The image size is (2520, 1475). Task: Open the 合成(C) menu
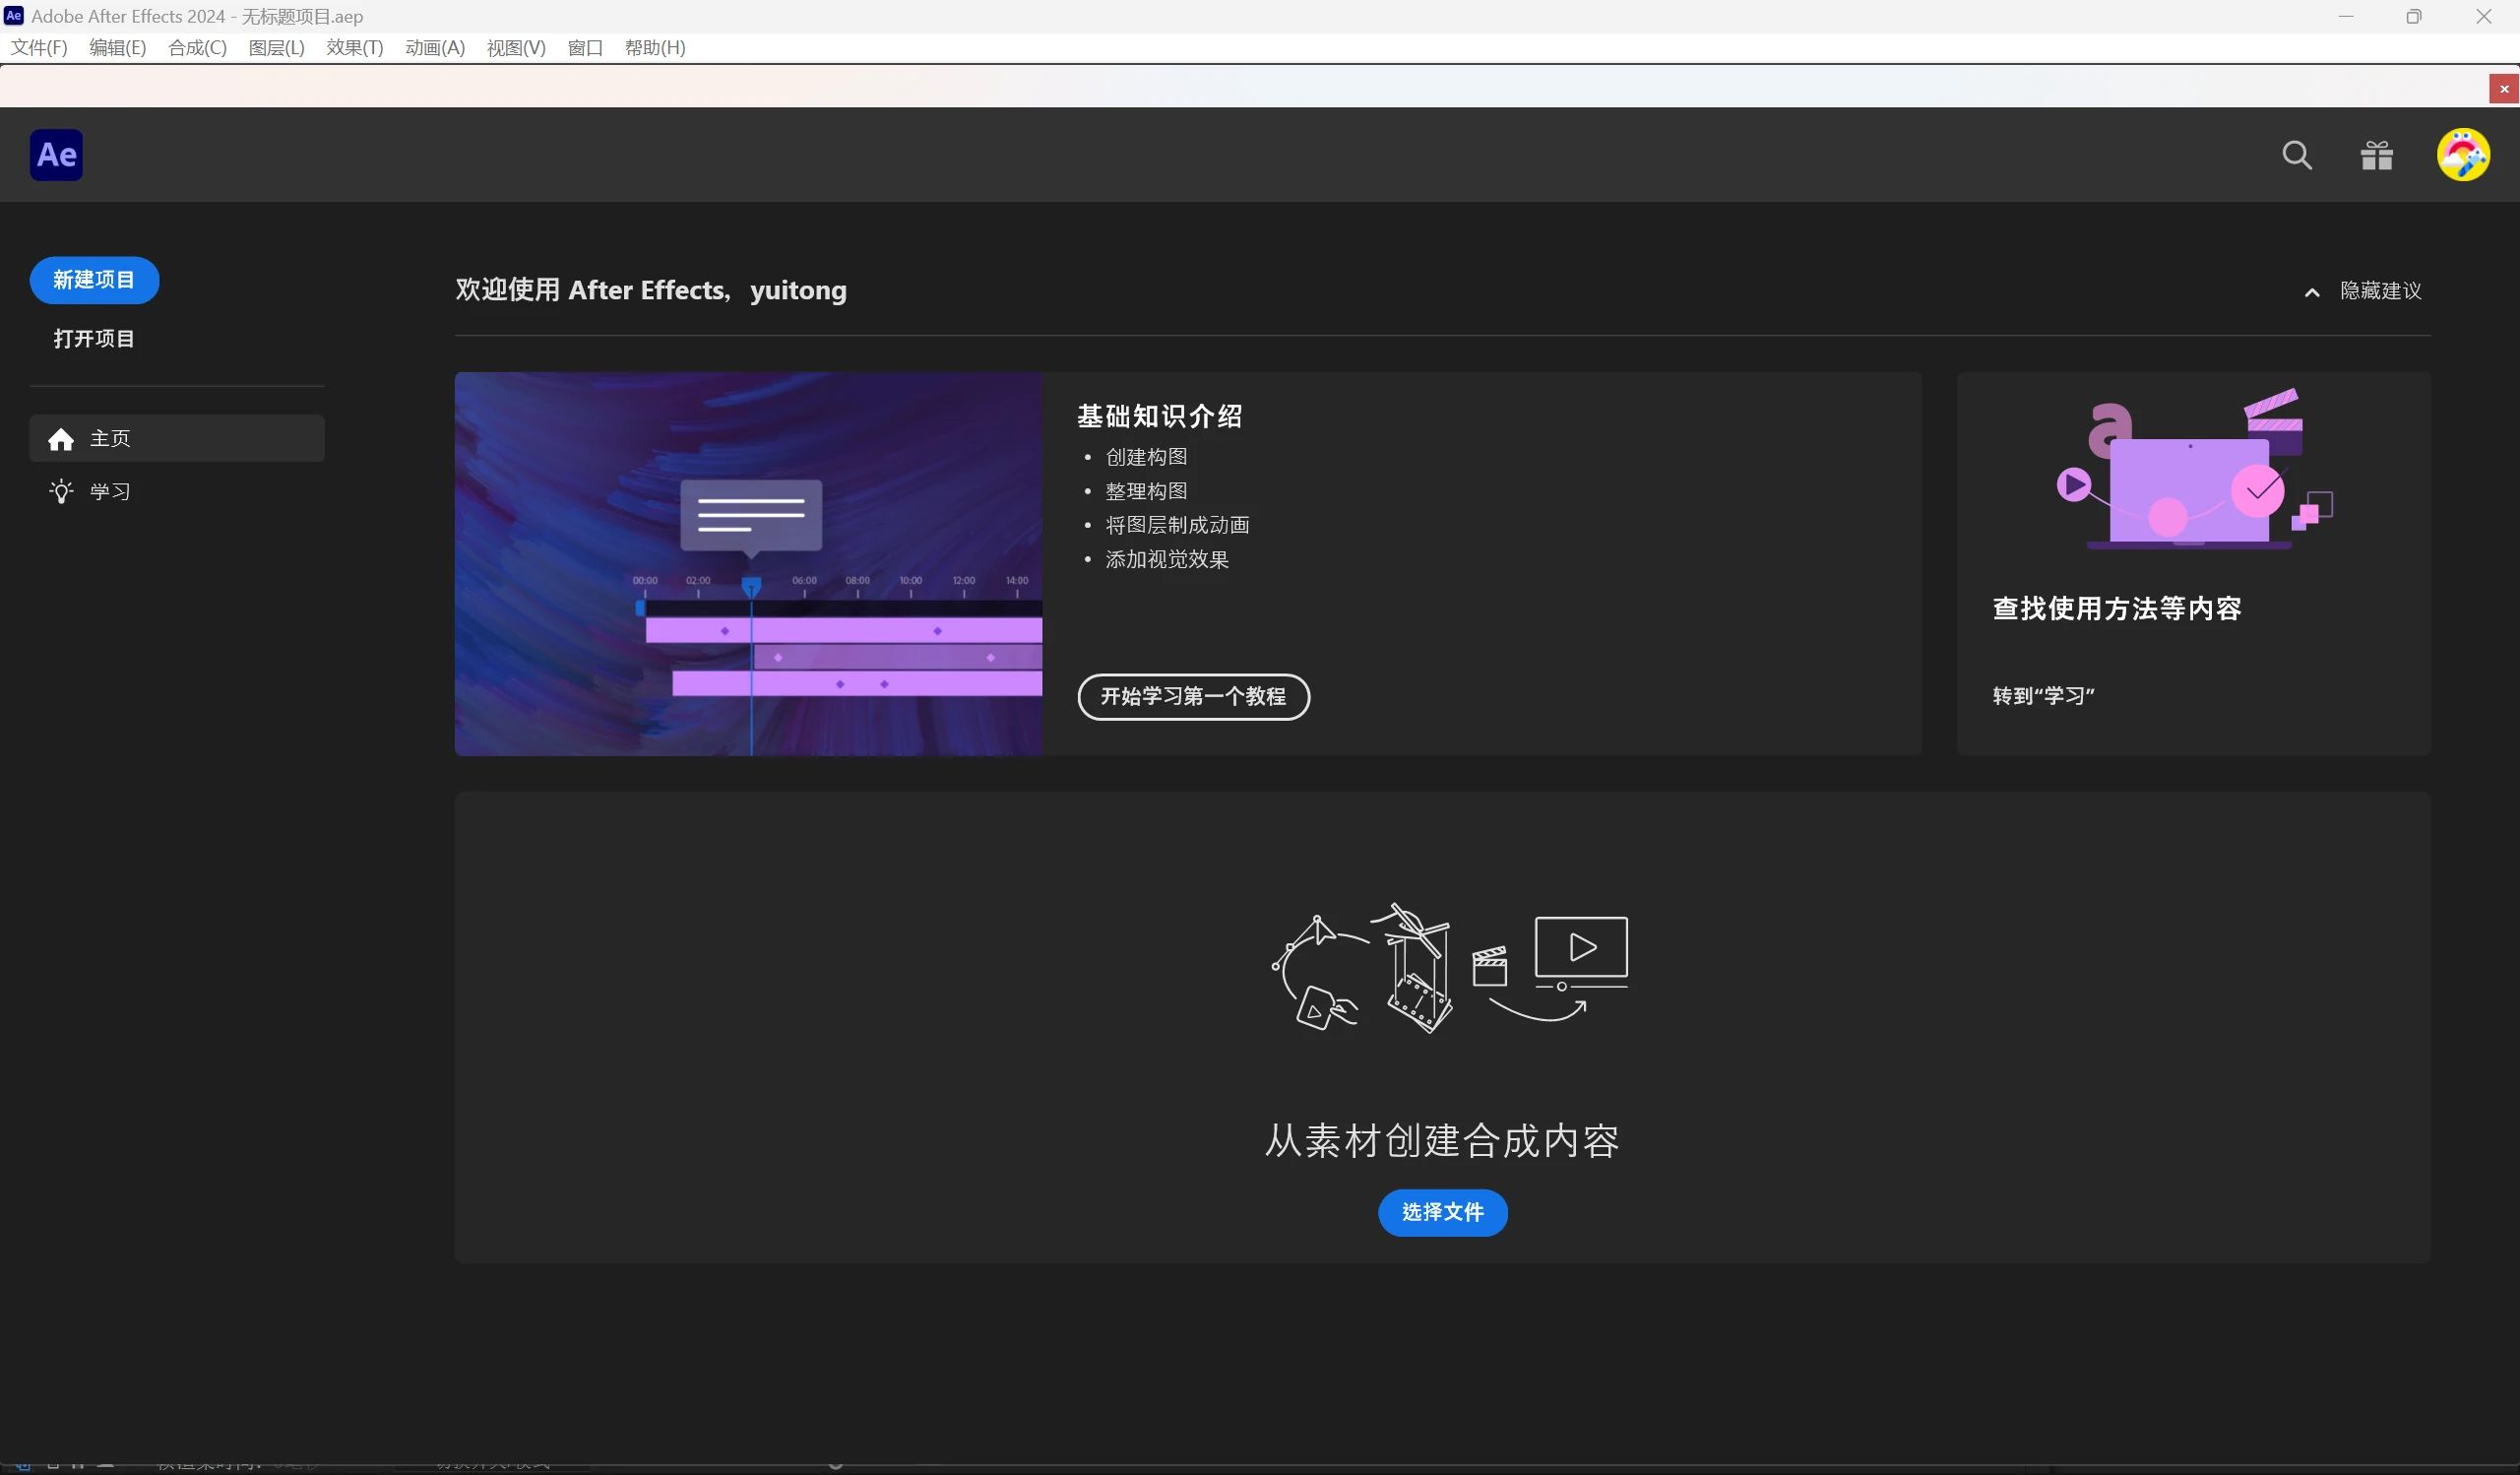tap(196, 47)
